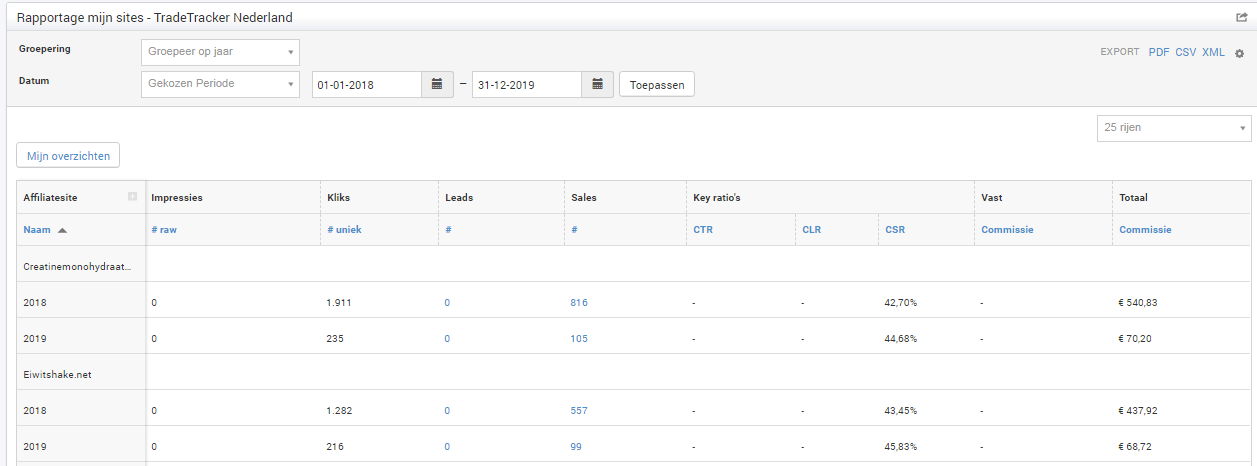This screenshot has height=466, width=1257.
Task: Export report as PDF
Action: click(1159, 52)
